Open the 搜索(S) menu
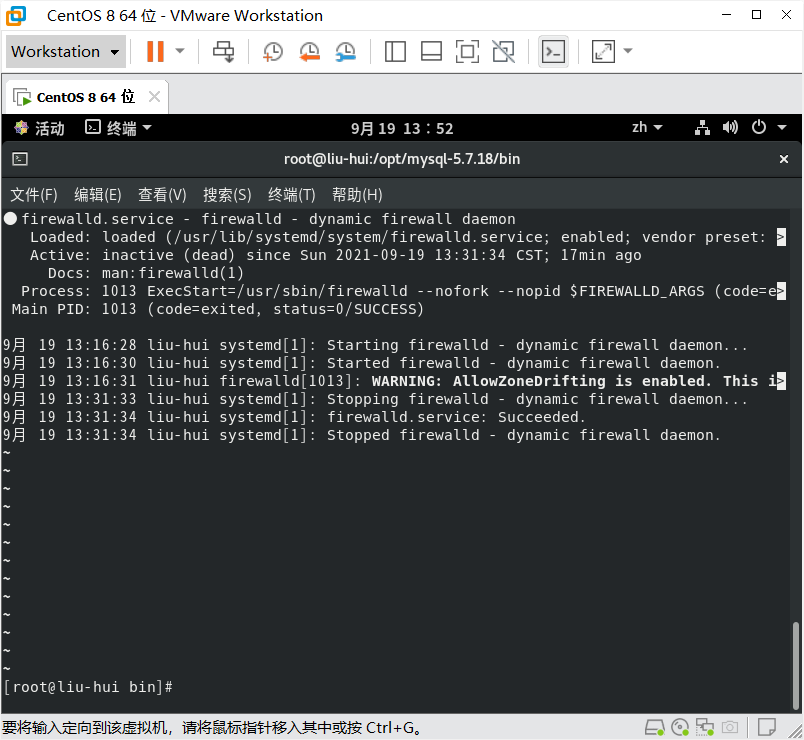 (227, 195)
